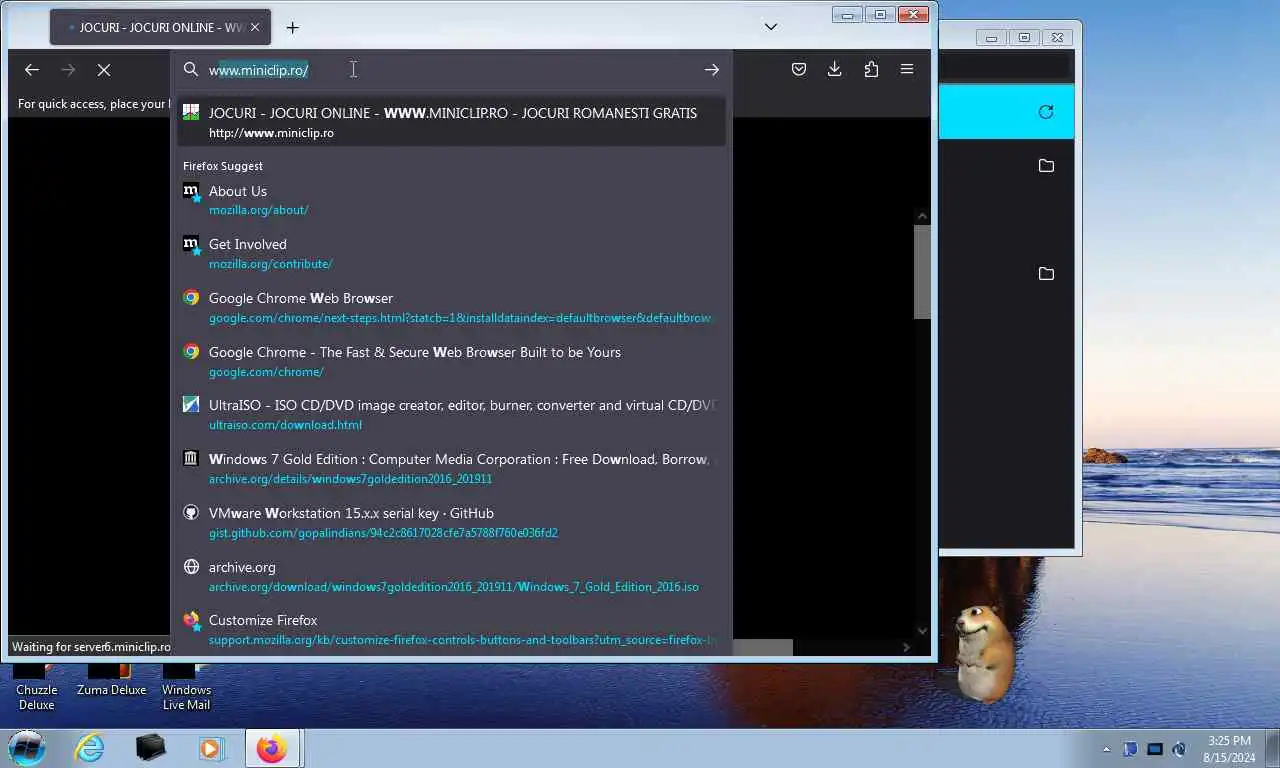This screenshot has height=768, width=1280.
Task: Open the clock showing 3:25 PM
Action: point(1229,749)
